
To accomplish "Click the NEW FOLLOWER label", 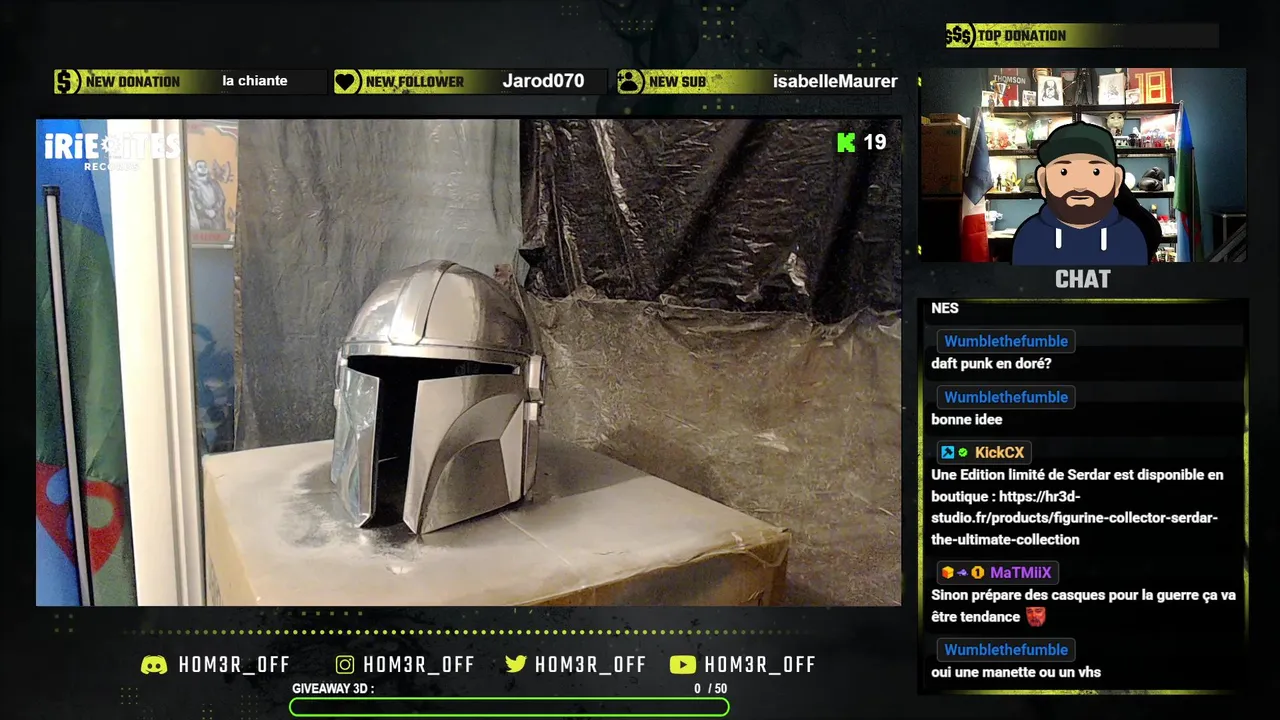I will 415,82.
